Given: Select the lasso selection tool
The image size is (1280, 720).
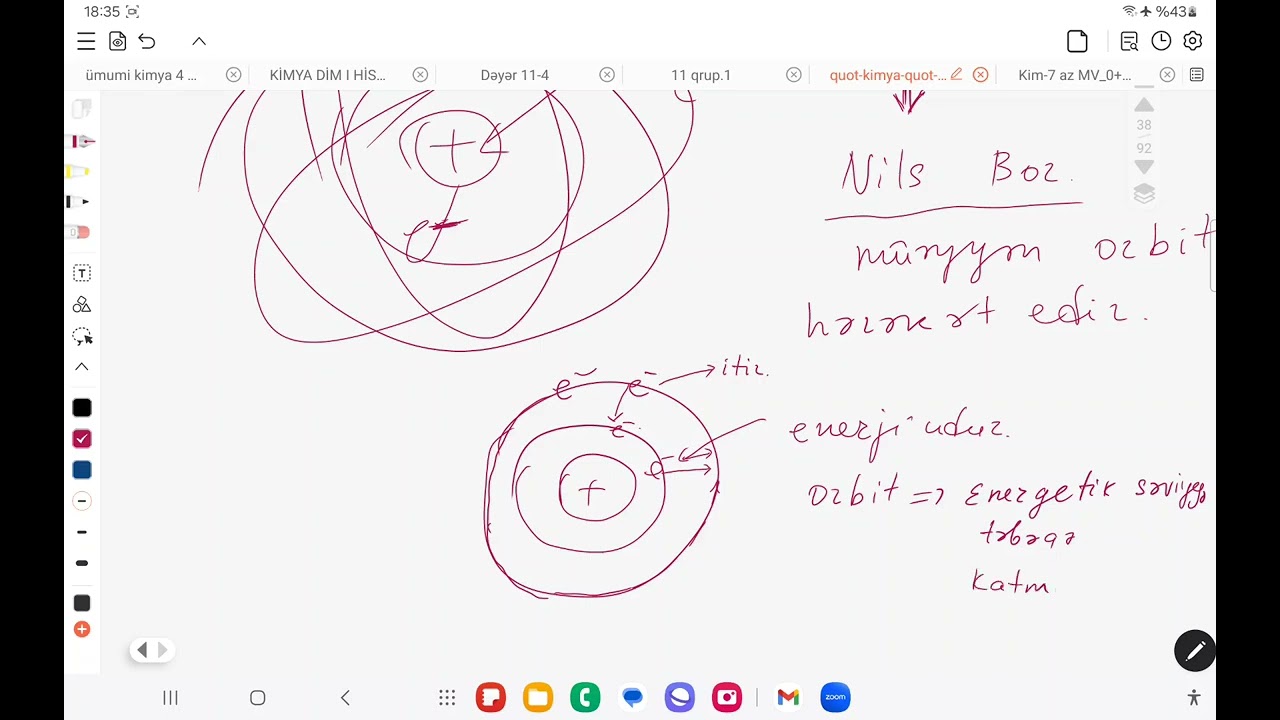Looking at the screenshot, I should (x=82, y=337).
